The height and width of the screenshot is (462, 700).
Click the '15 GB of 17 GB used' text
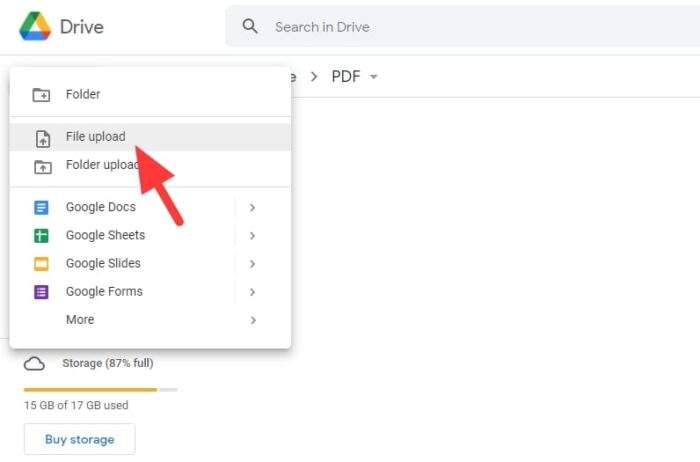click(x=76, y=405)
